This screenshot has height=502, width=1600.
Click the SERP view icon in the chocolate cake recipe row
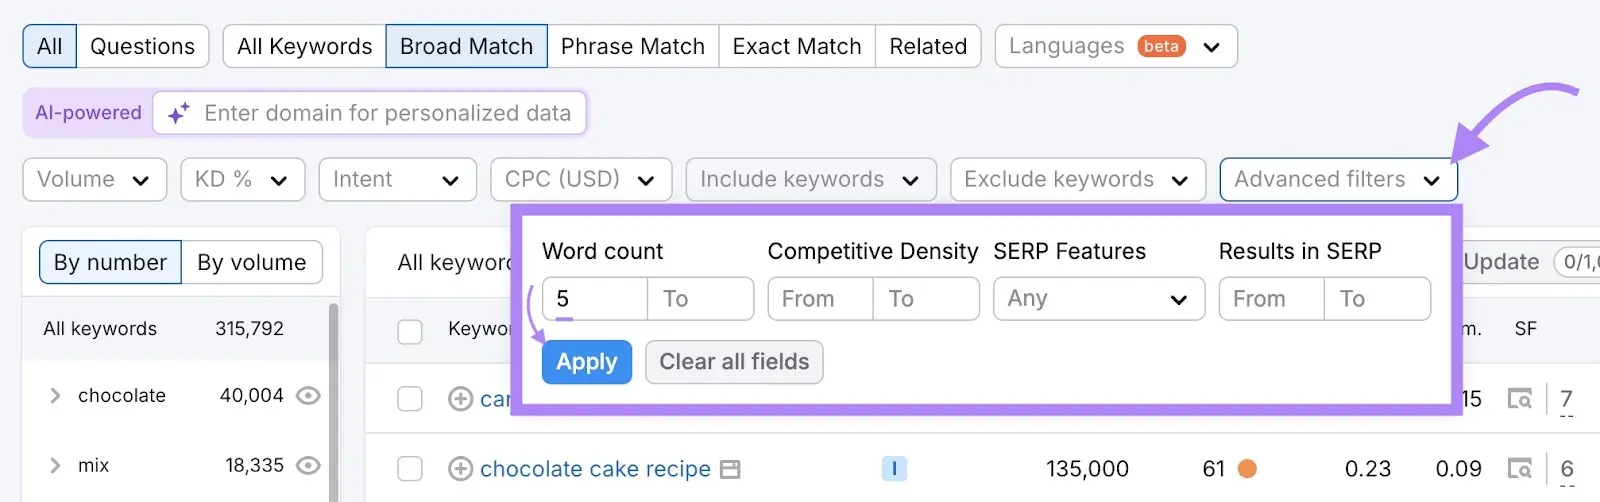[1519, 468]
